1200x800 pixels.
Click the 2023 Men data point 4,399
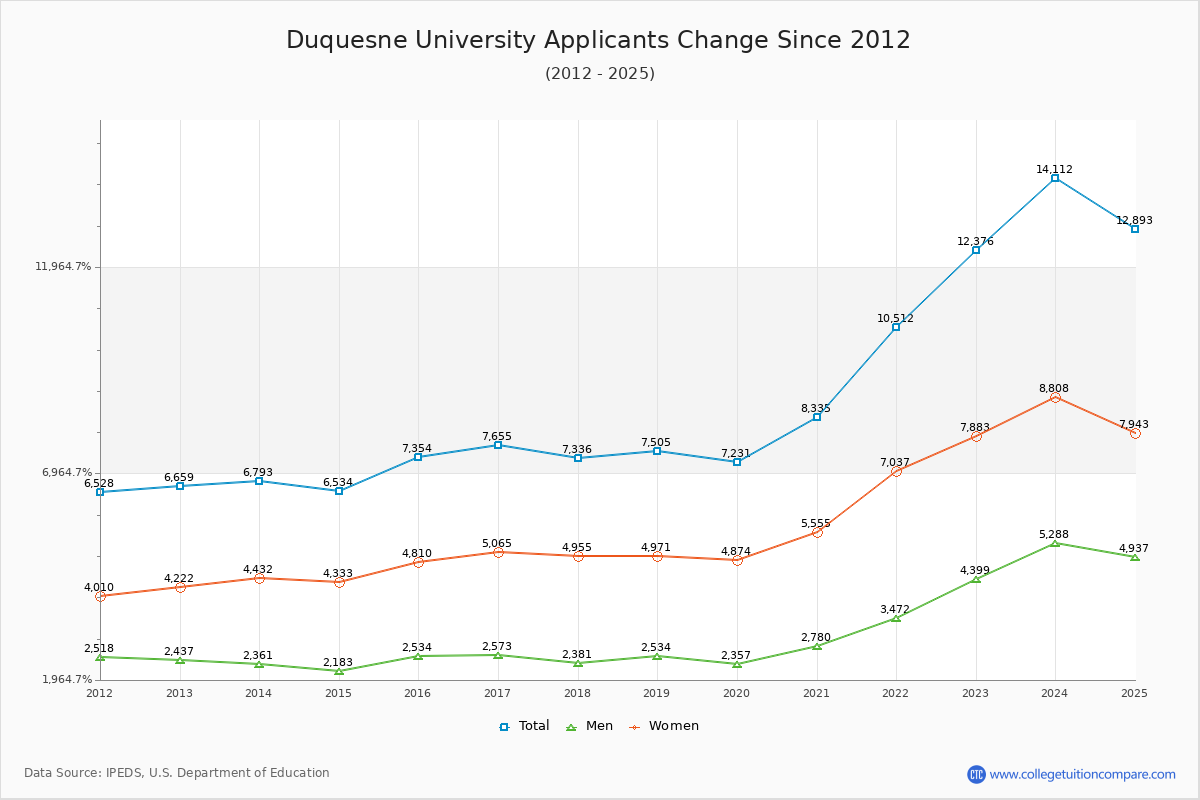[976, 579]
